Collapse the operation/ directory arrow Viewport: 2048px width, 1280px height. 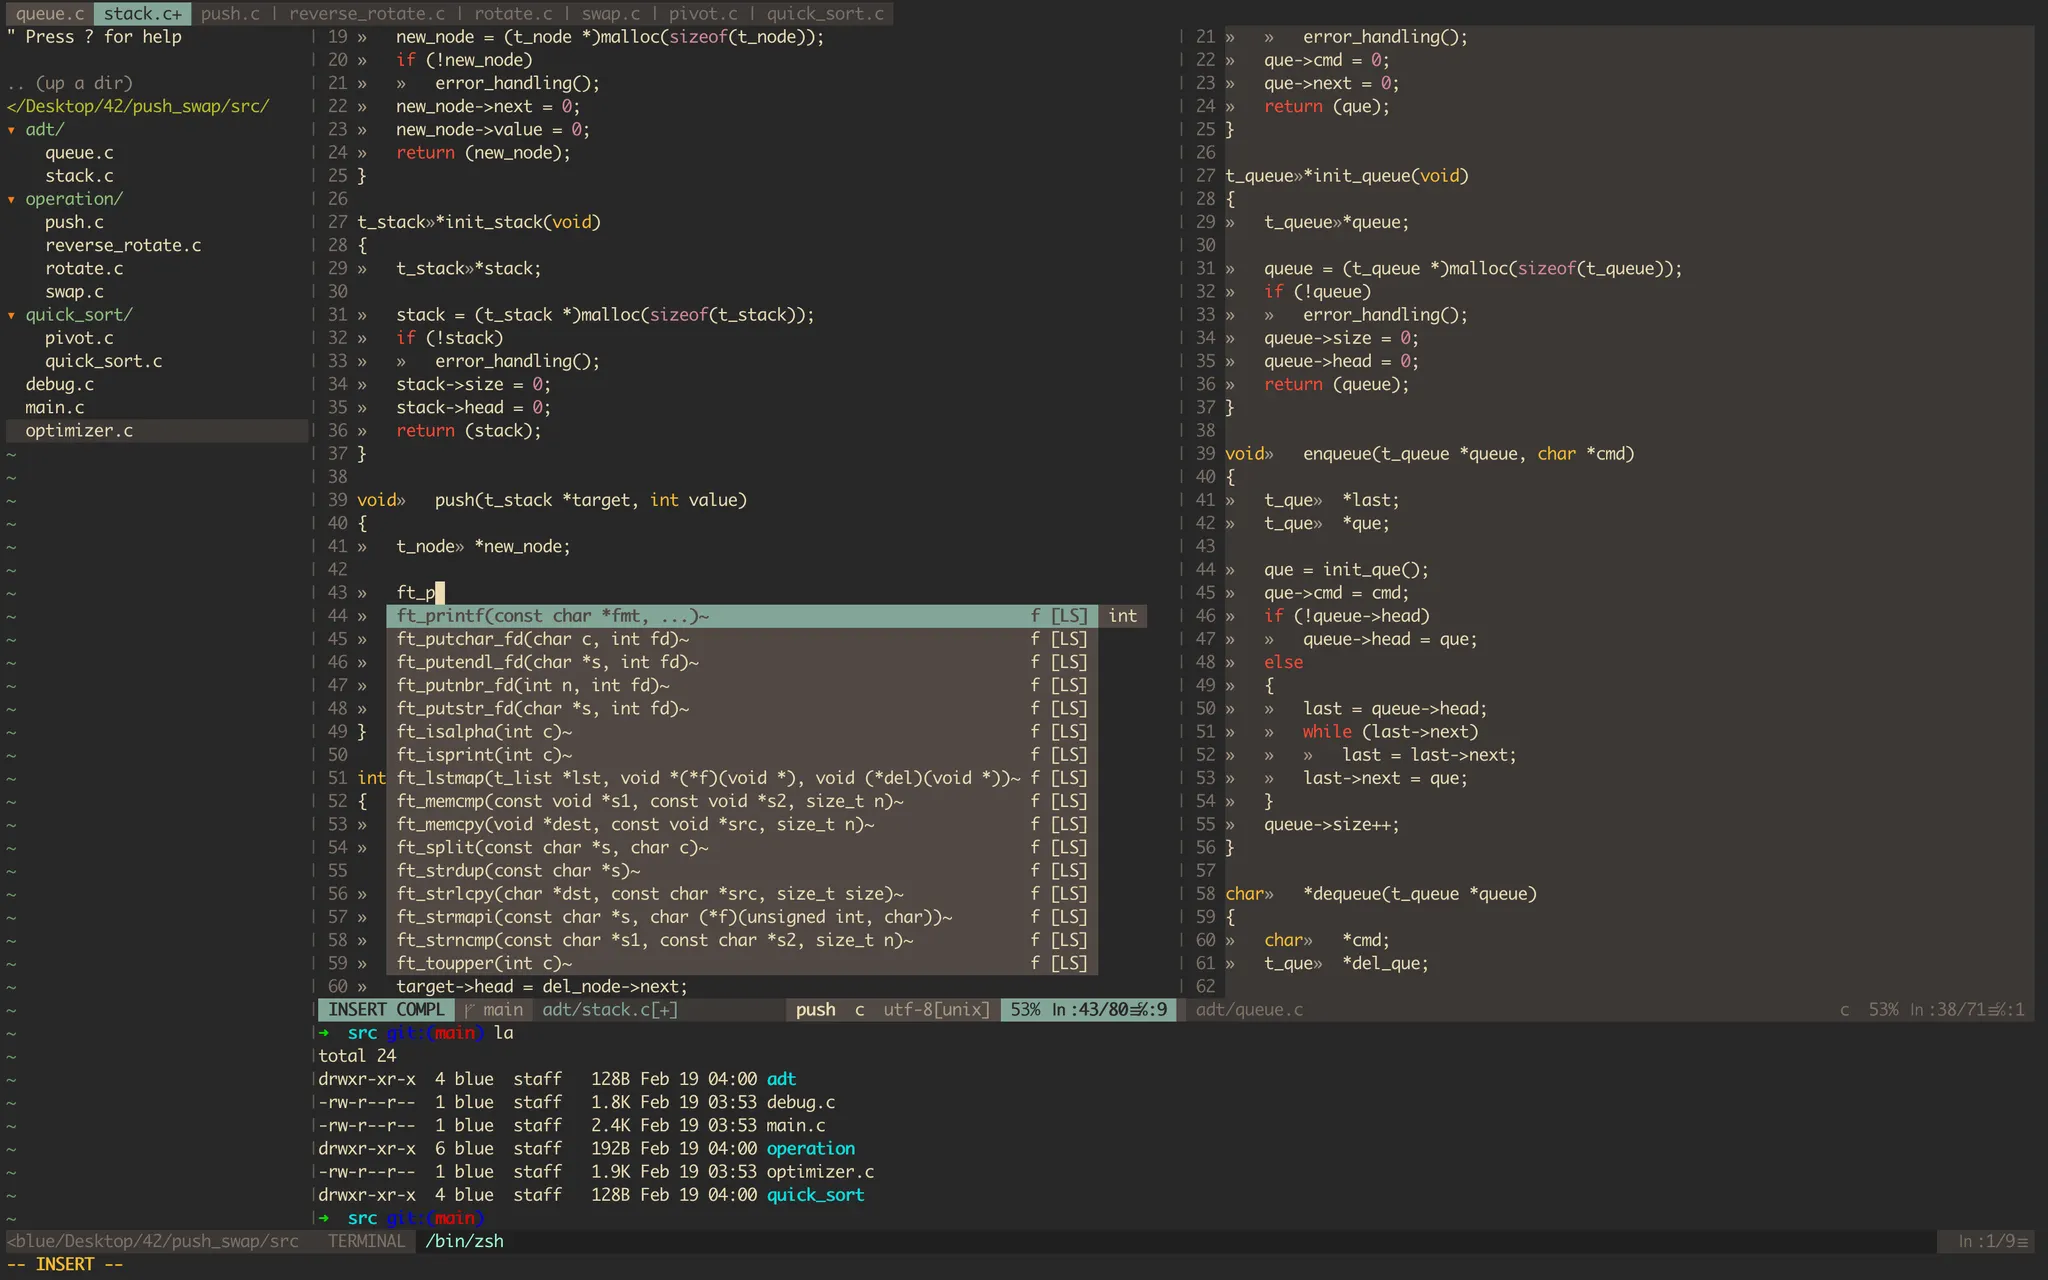click(x=11, y=199)
